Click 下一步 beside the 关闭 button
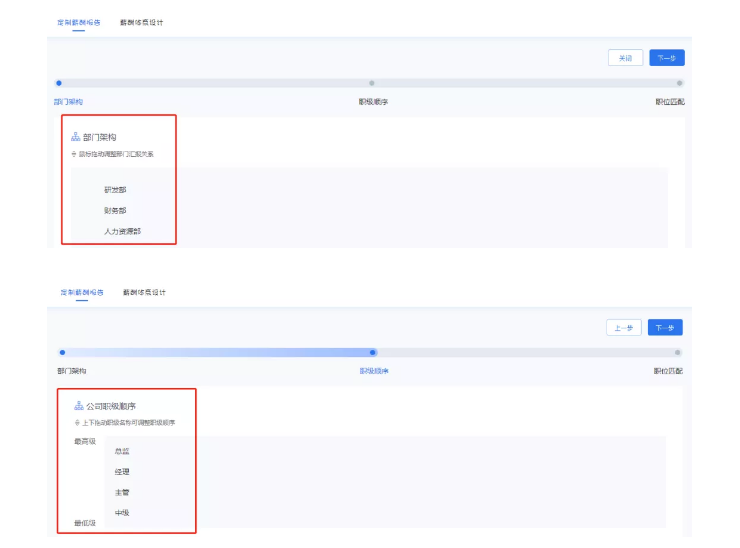Viewport: 740px width, 548px height. (667, 58)
